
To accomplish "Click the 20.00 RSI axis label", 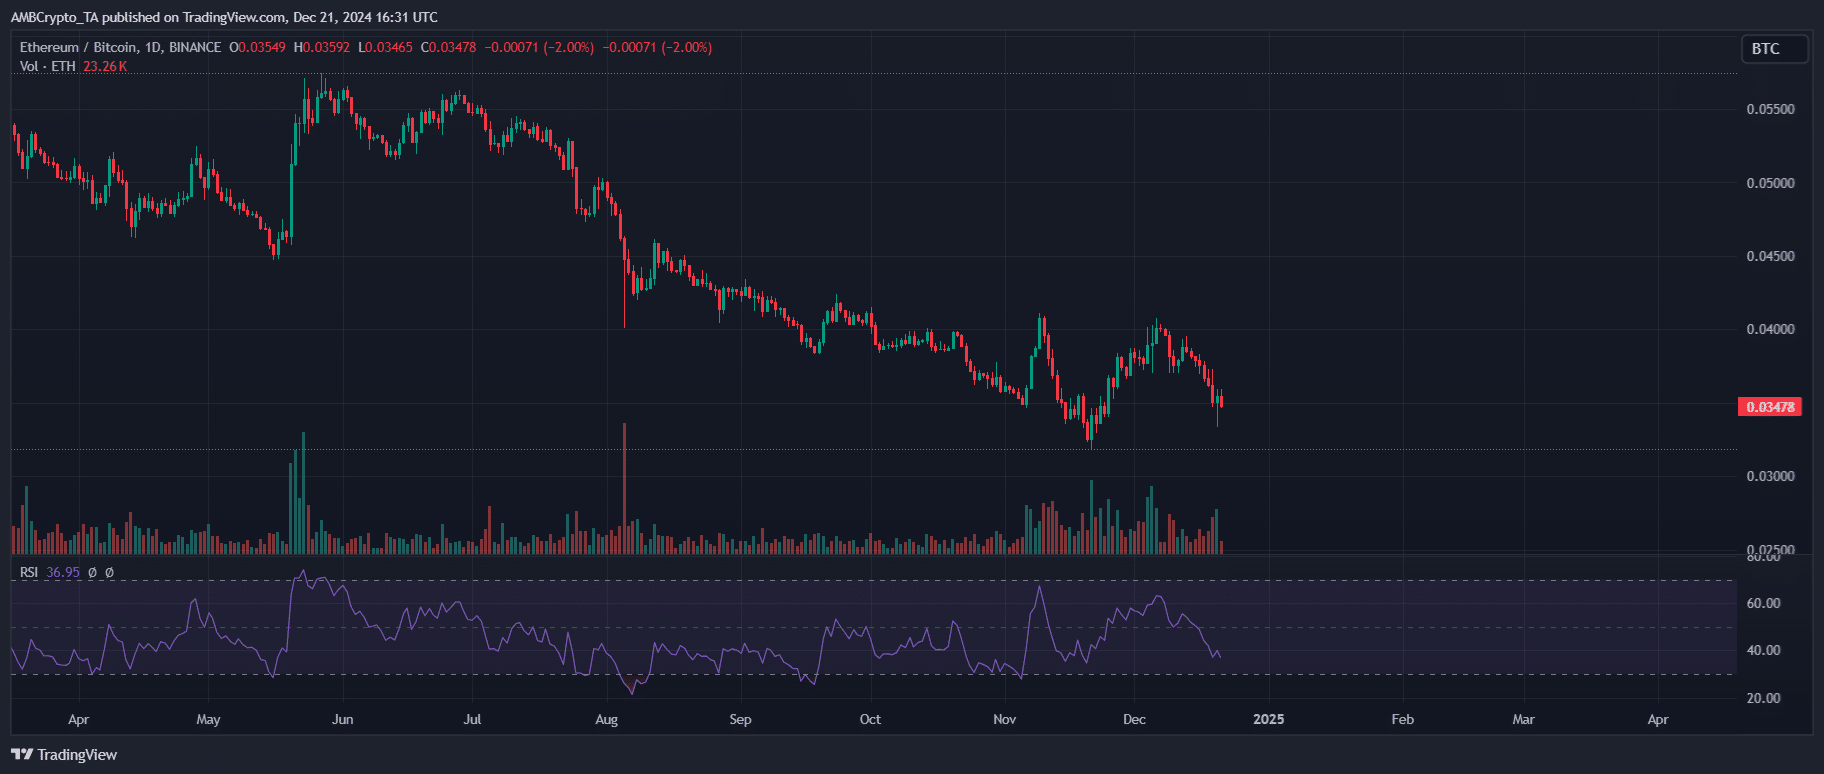I will pos(1763,698).
